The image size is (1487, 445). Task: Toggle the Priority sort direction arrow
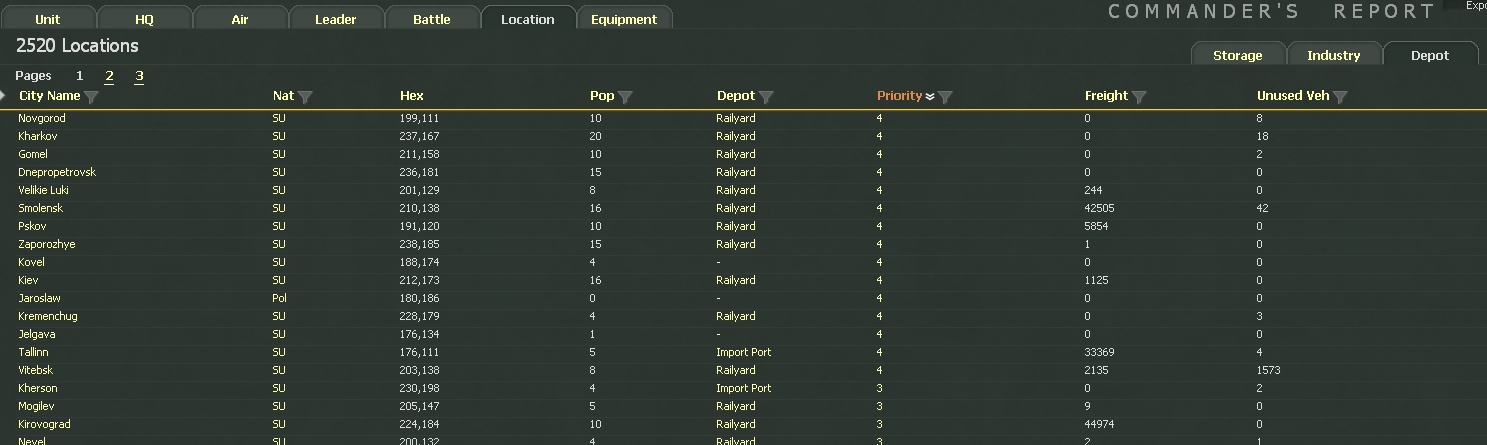(930, 97)
